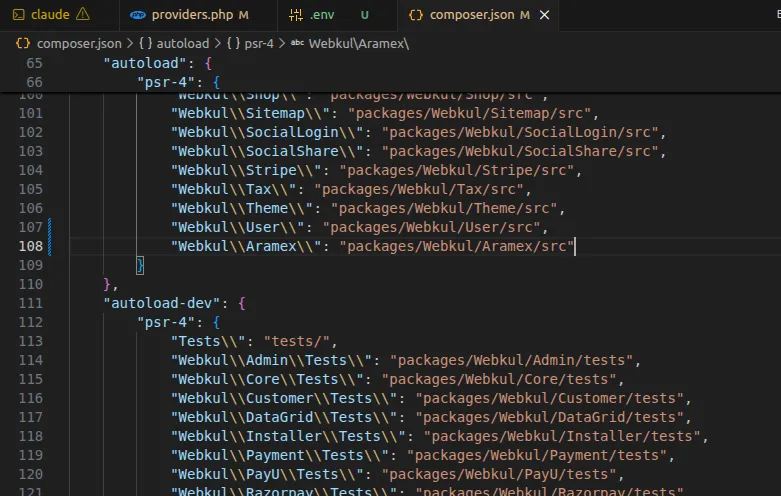
Task: Click the "Webkul\\Tax\\" key
Action: pyautogui.click(x=234, y=189)
